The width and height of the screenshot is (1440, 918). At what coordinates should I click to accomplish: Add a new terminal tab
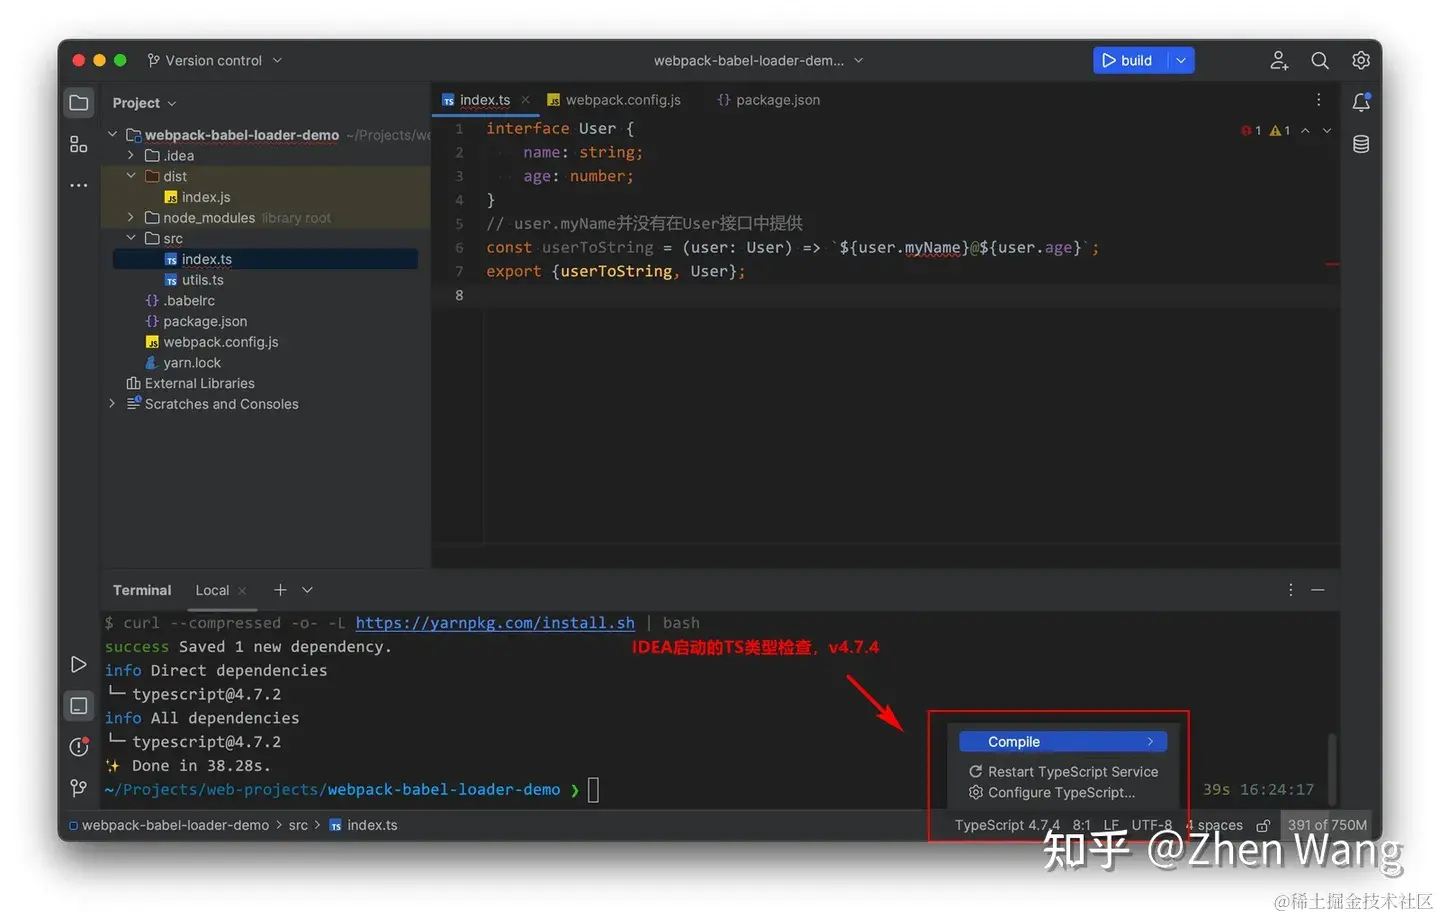coord(280,590)
